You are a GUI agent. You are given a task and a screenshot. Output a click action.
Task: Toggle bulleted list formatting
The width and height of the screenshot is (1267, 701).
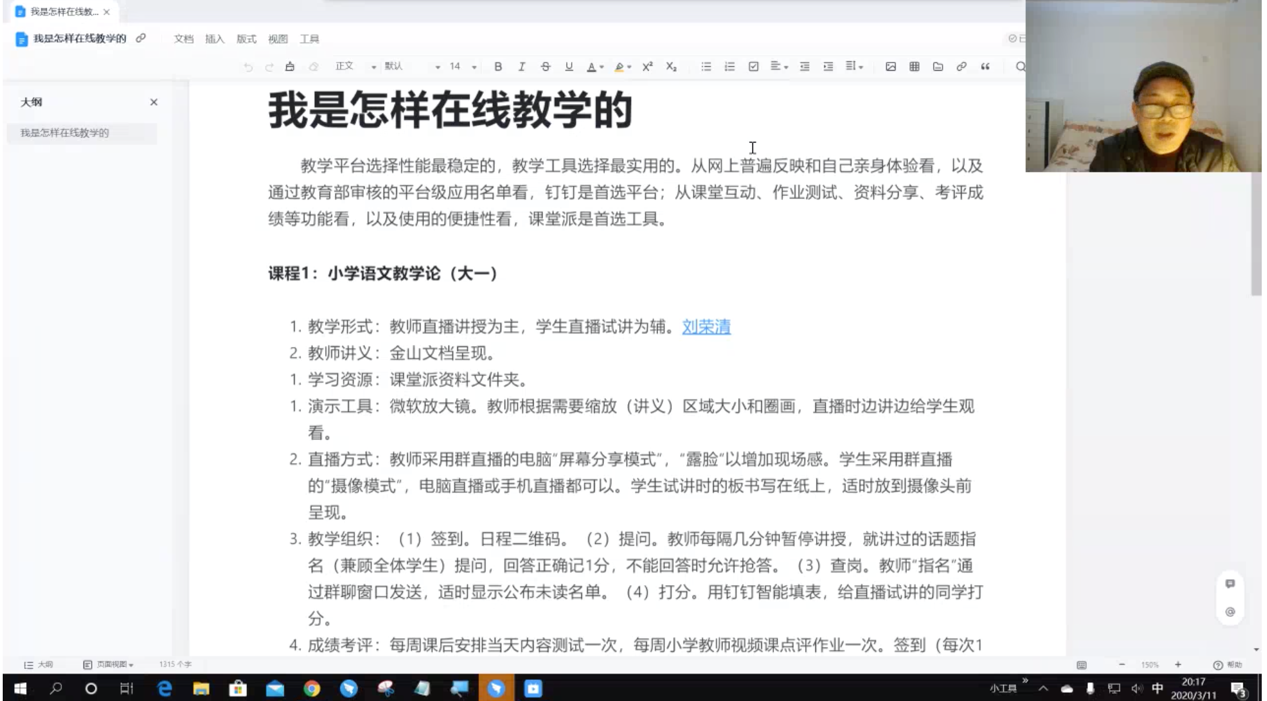(706, 67)
